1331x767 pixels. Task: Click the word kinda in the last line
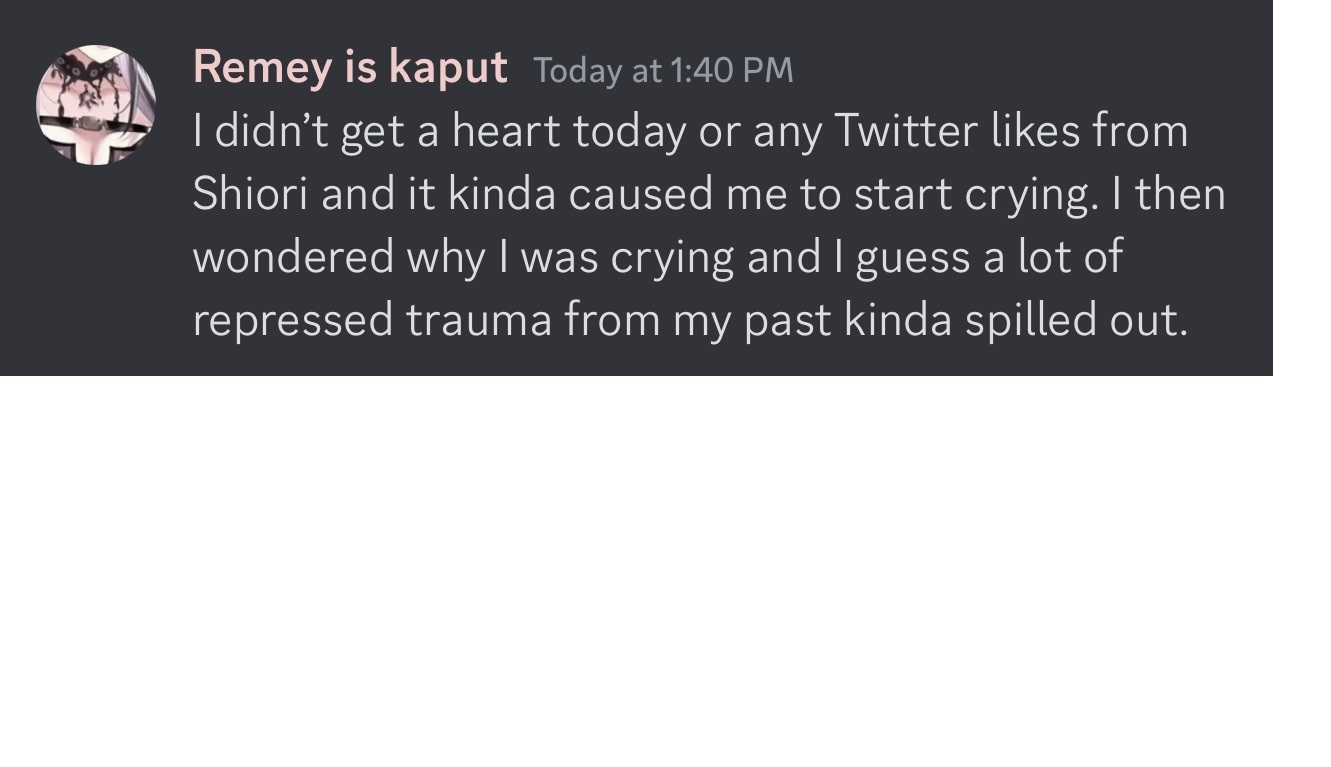pyautogui.click(x=897, y=320)
